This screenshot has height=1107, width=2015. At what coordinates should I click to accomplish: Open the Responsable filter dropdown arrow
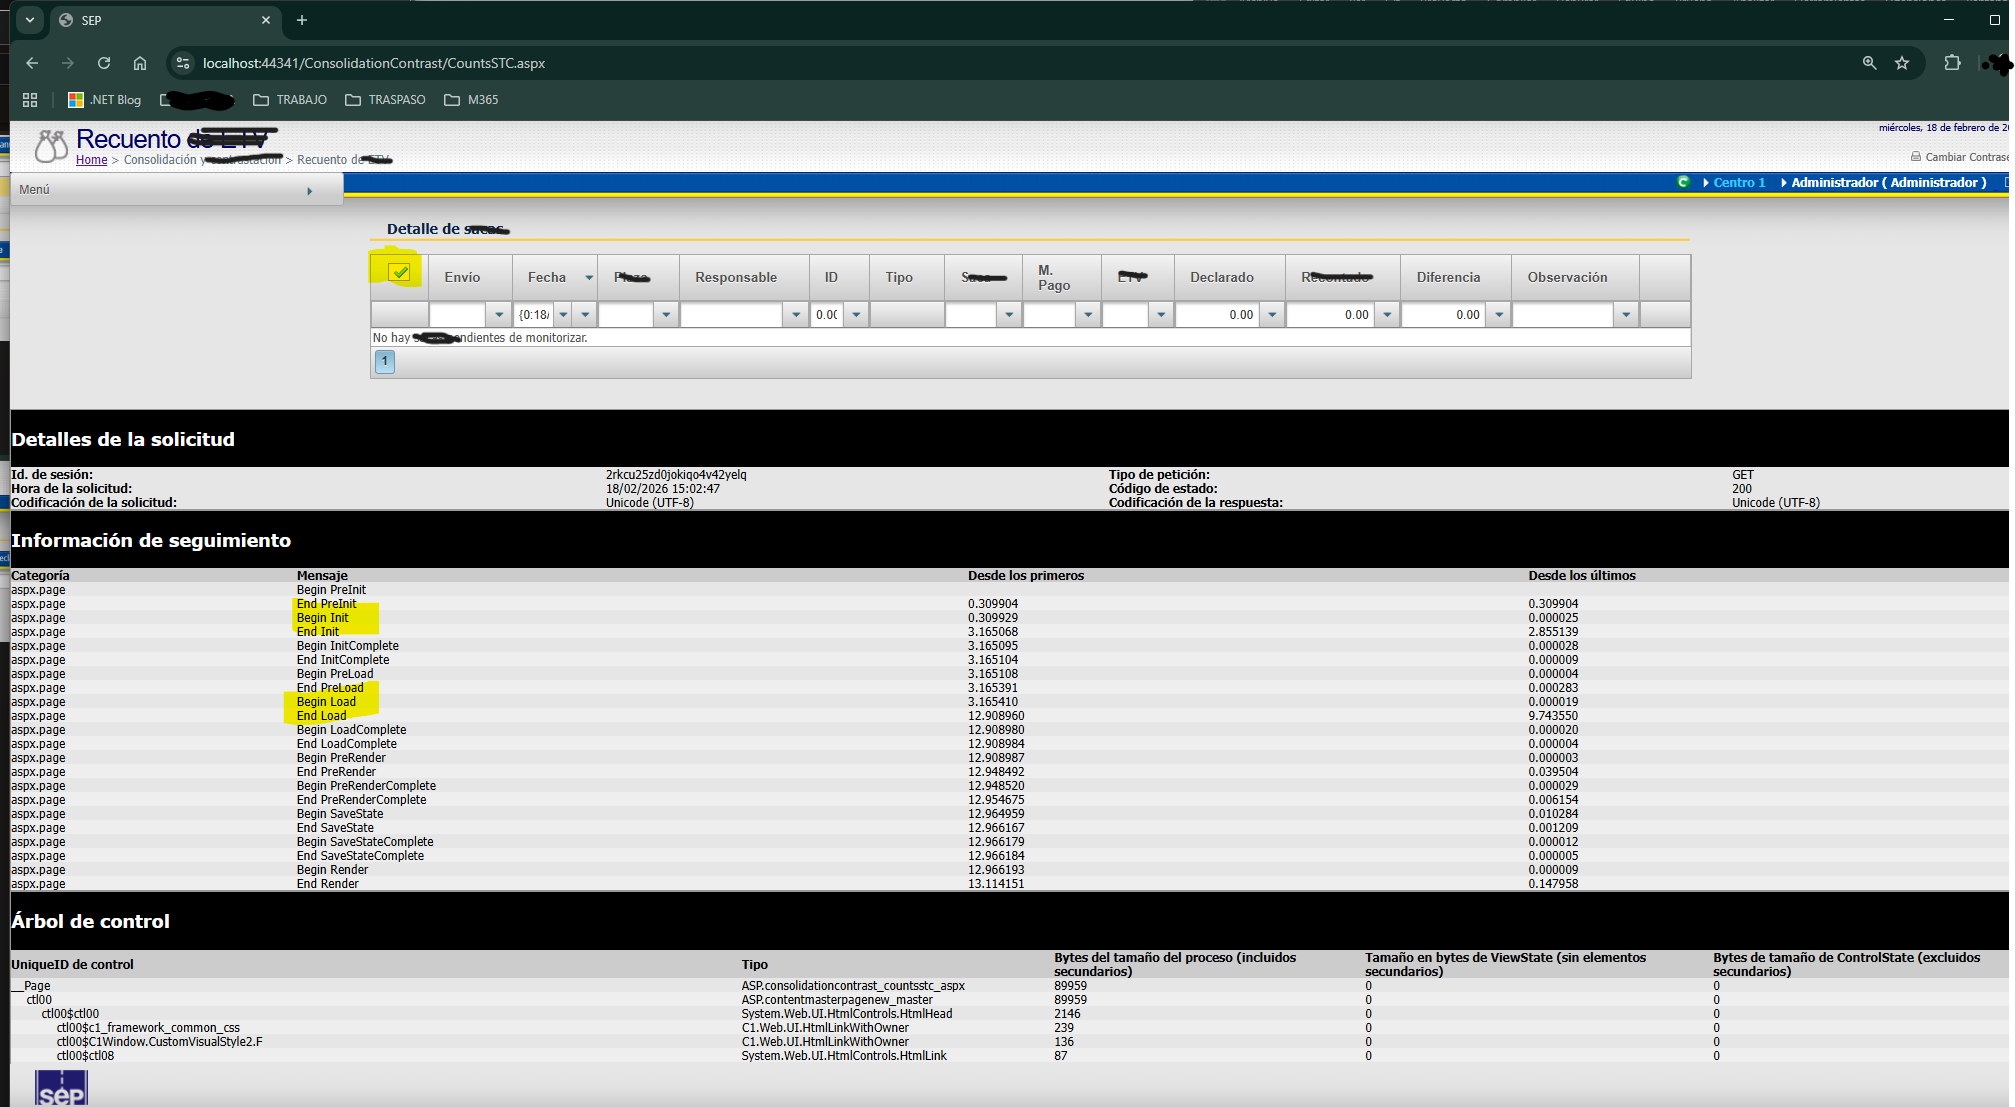(x=796, y=315)
